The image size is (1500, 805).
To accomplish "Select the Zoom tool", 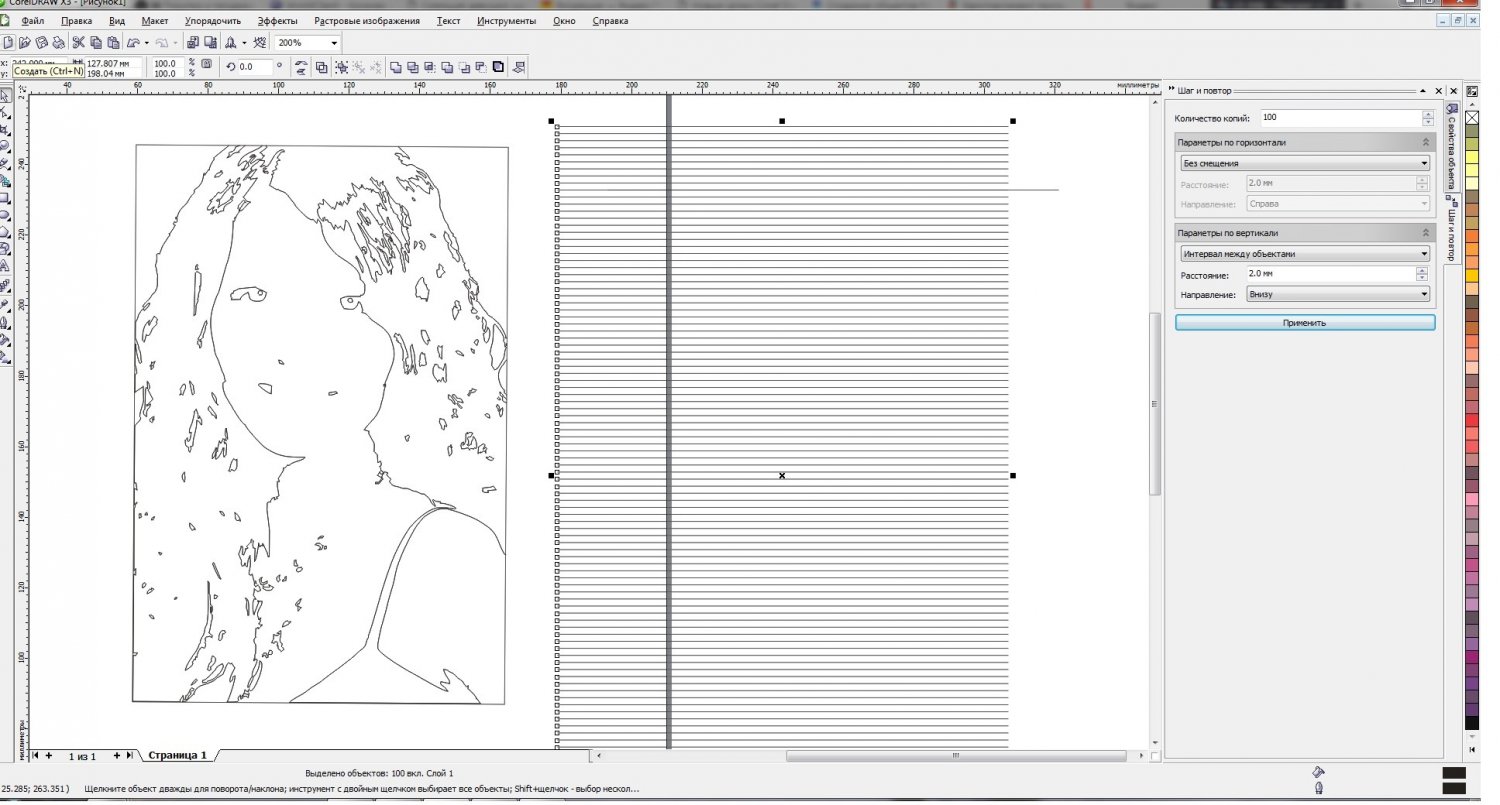I will click(7, 146).
